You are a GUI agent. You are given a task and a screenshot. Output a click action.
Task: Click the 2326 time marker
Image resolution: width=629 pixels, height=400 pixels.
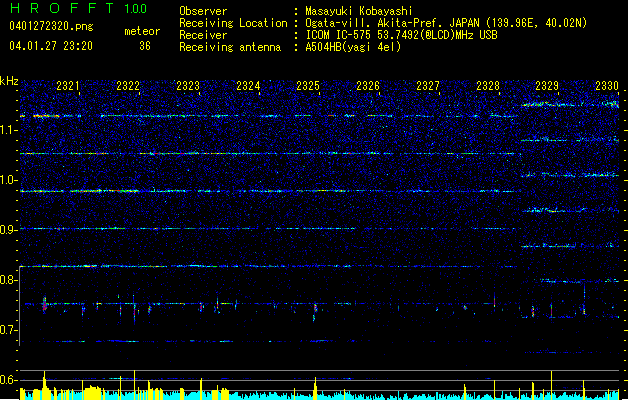pyautogui.click(x=368, y=86)
